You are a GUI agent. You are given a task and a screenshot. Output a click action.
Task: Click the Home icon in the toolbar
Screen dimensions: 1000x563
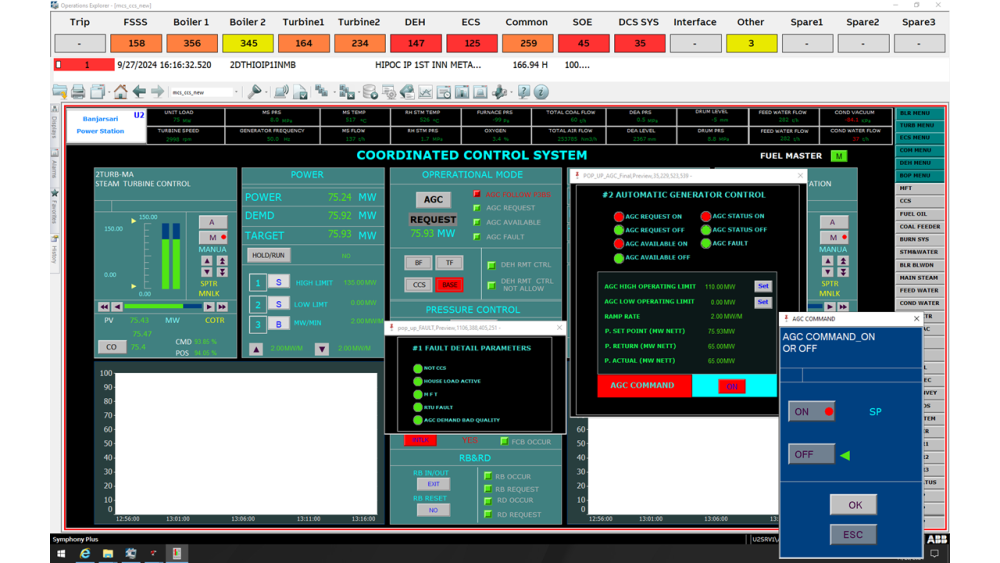(x=120, y=92)
